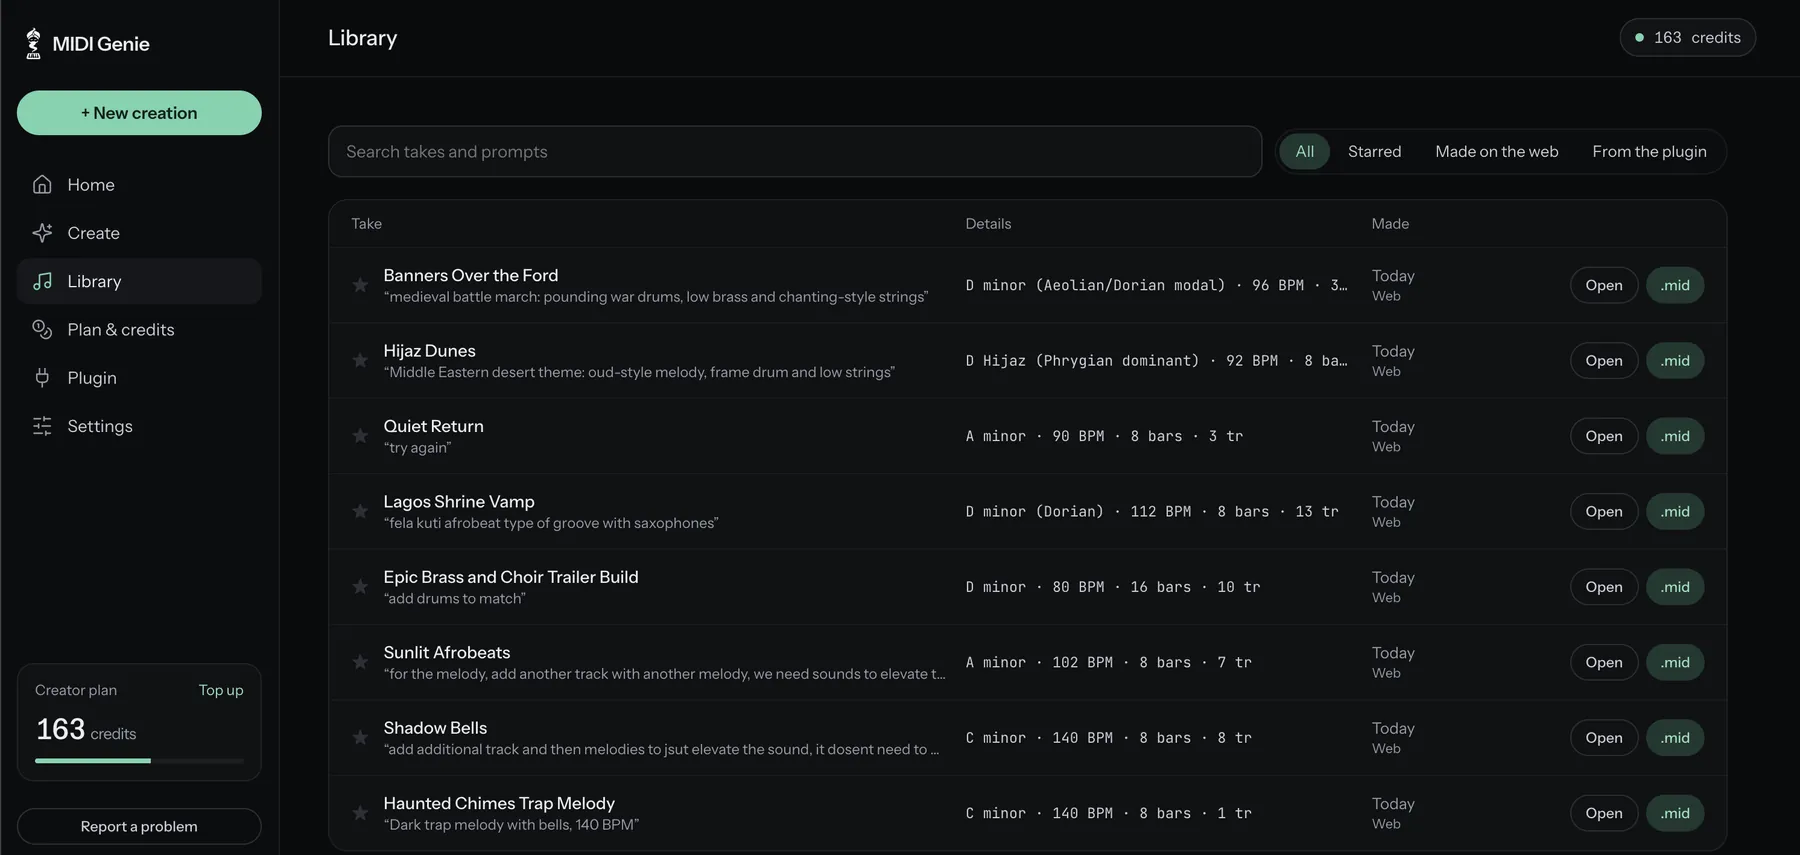Viewport: 1800px width, 855px height.
Task: Open the Plugin page
Action: [x=139, y=378]
